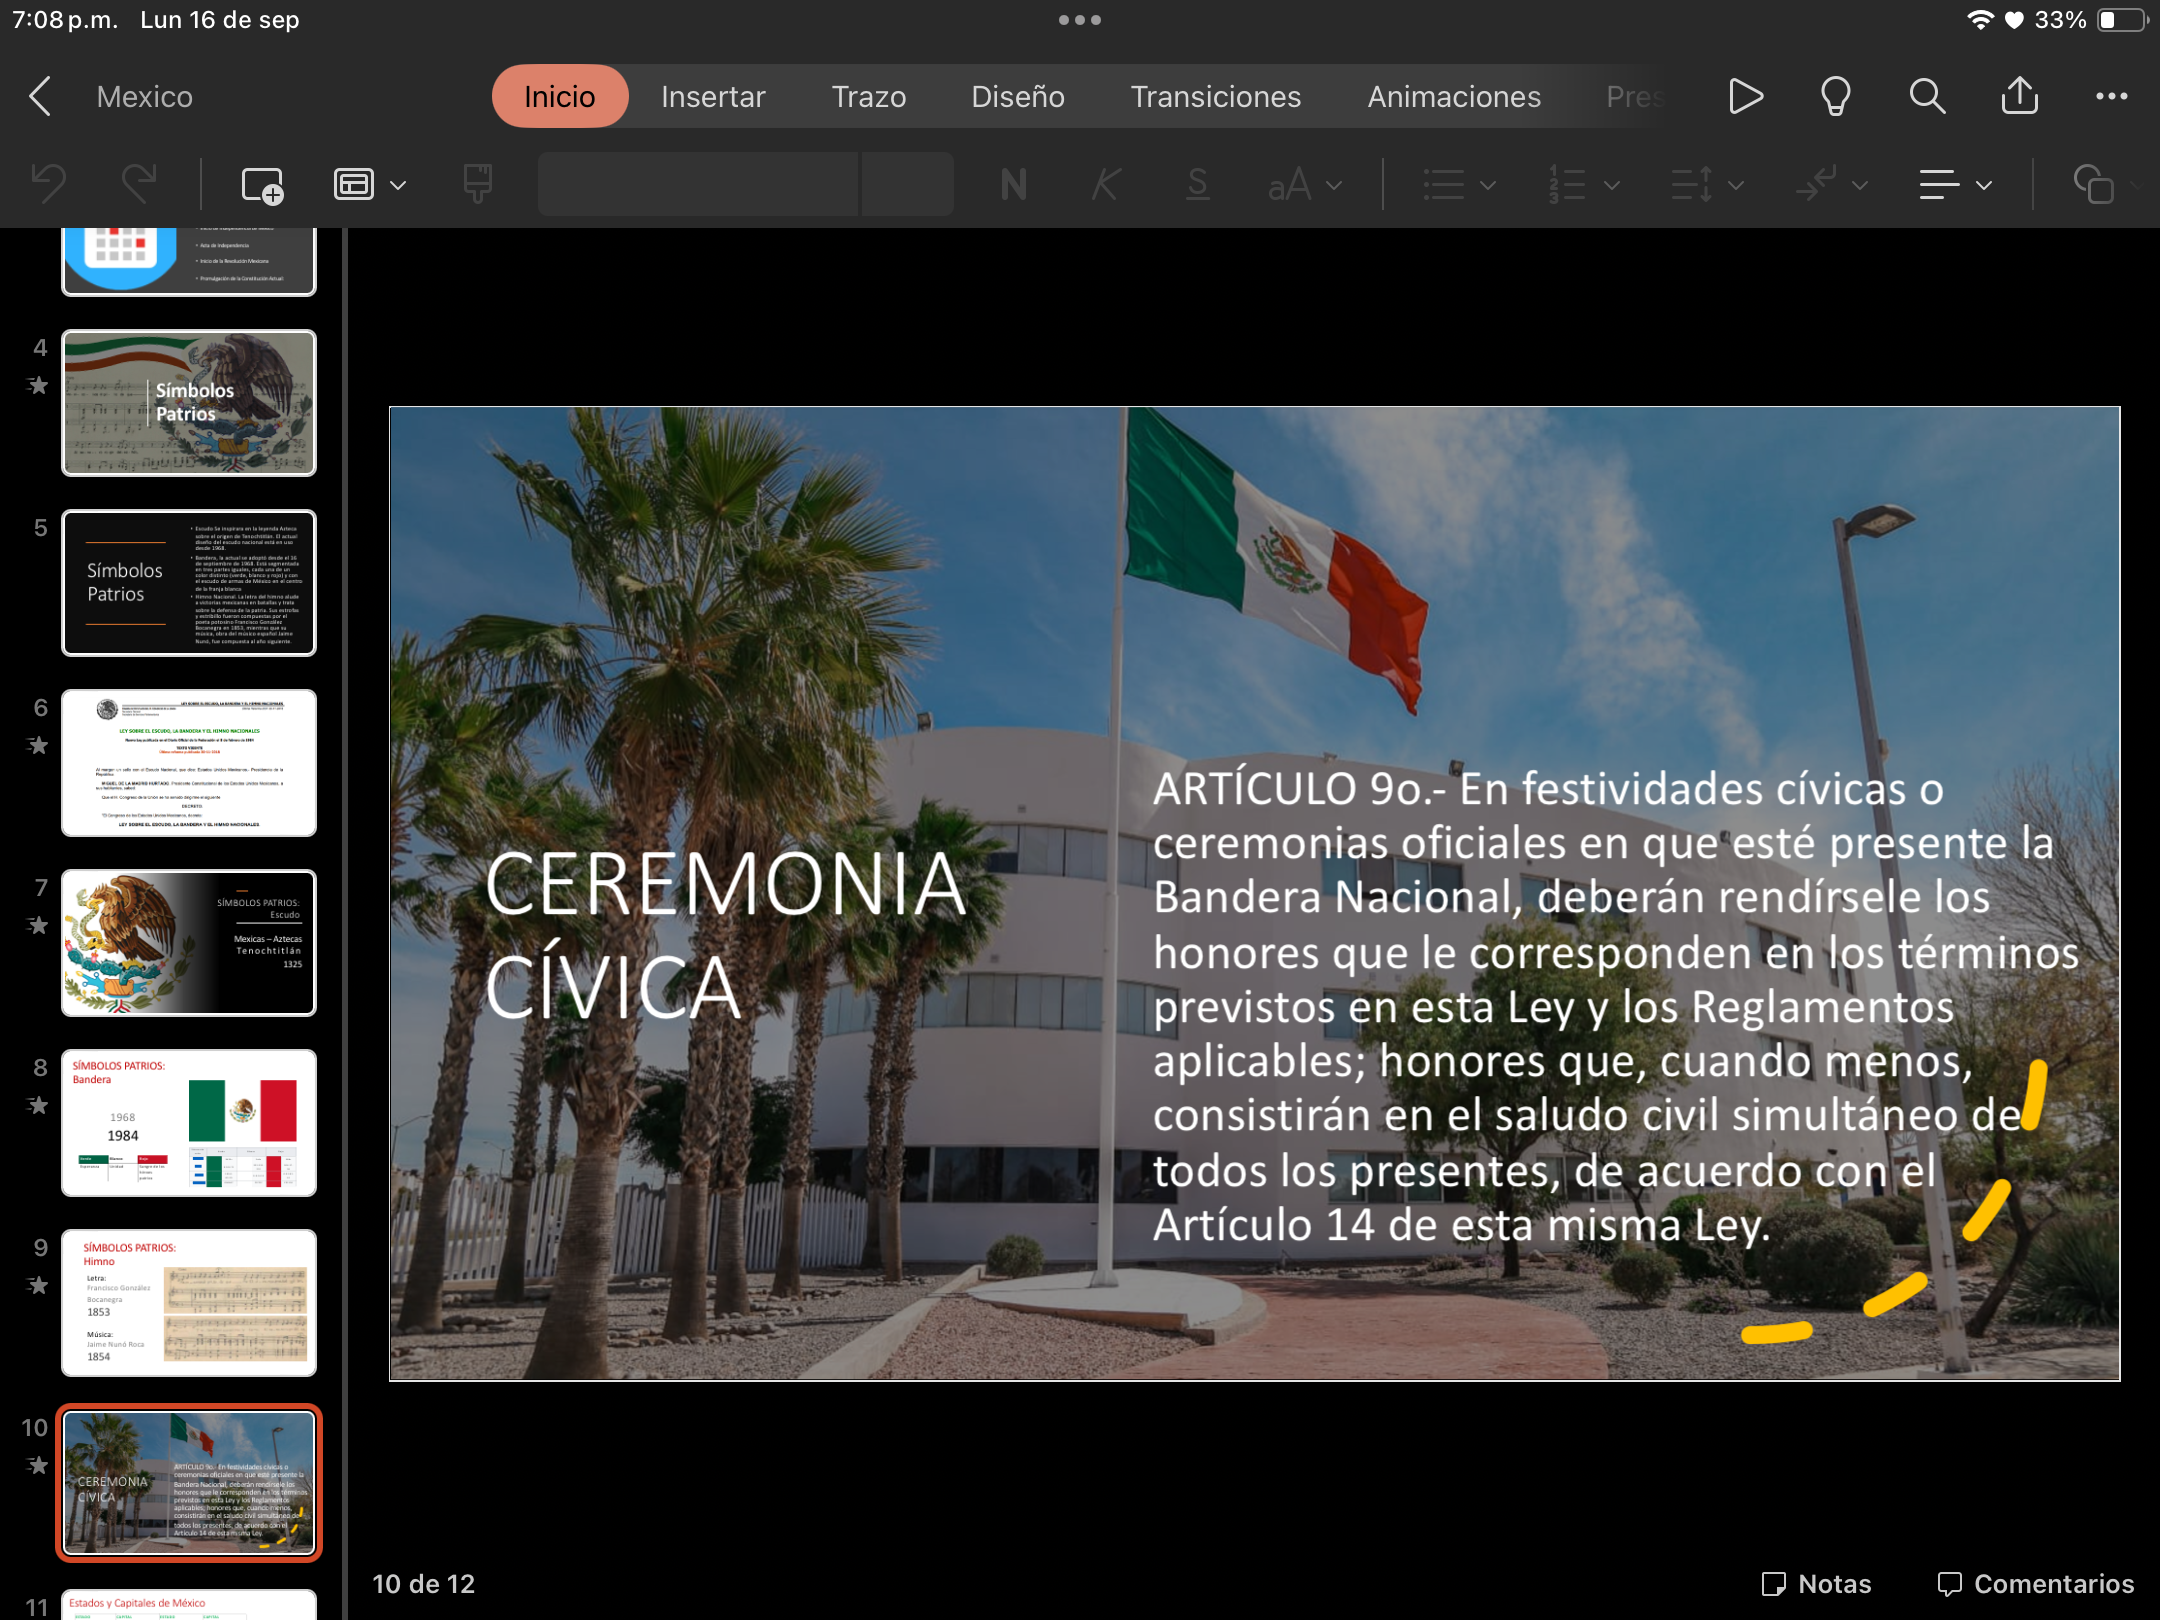Screen dimensions: 2160x1620
Task: Redo the last action
Action: [139, 184]
